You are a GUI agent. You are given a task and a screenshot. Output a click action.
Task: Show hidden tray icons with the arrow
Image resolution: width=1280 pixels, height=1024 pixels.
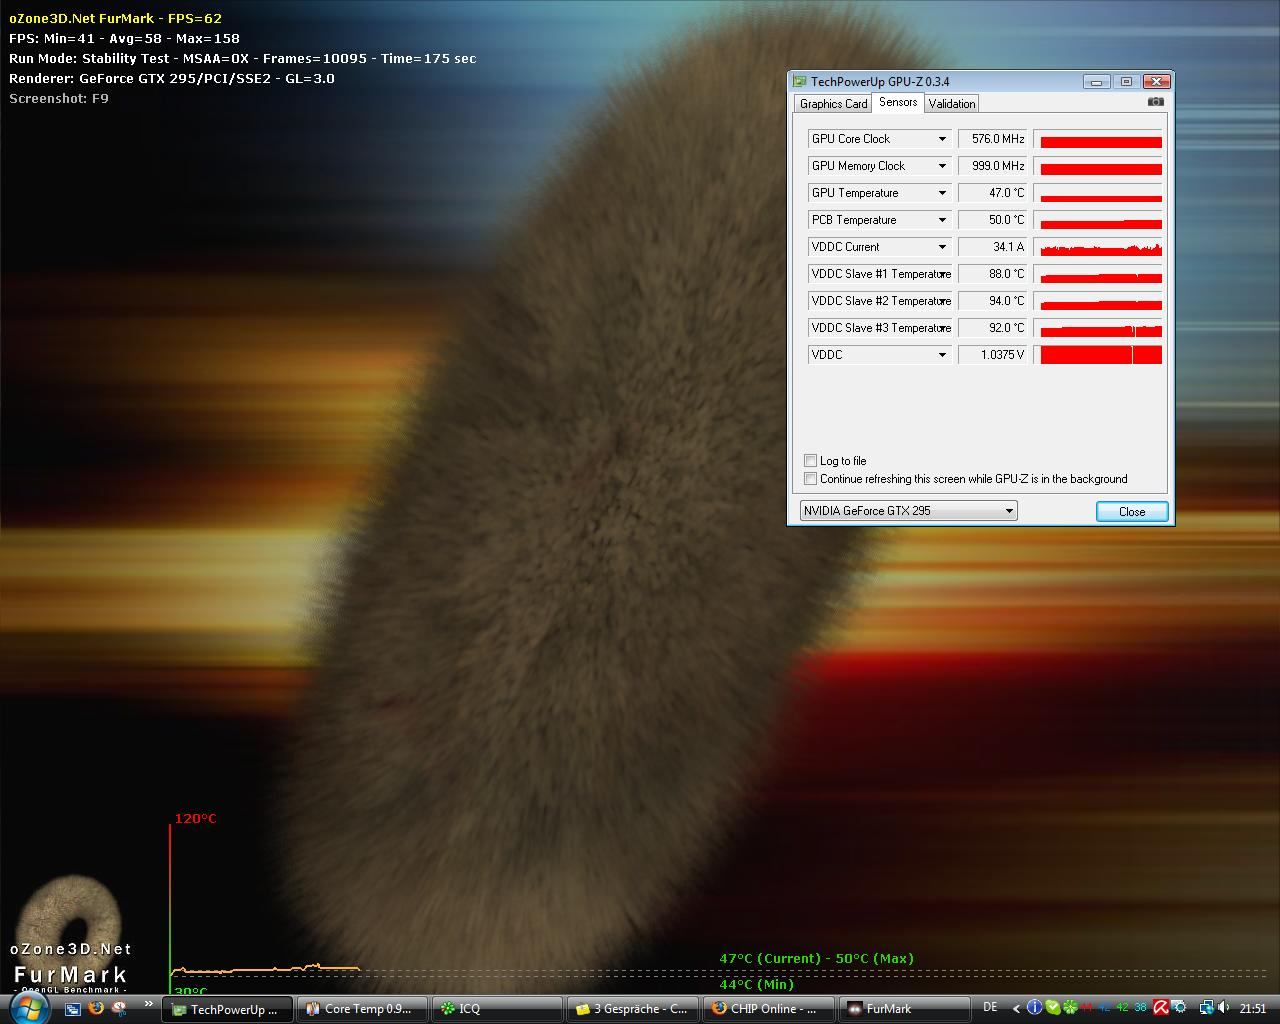(1016, 1008)
